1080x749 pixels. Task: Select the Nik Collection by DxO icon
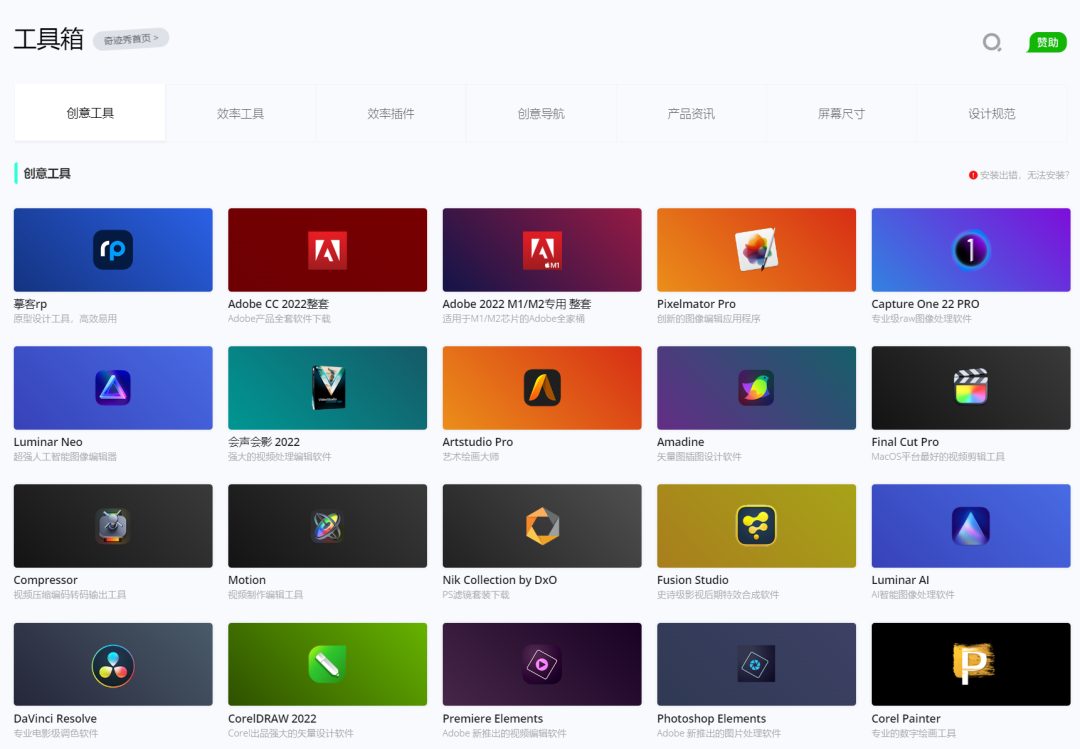point(542,526)
